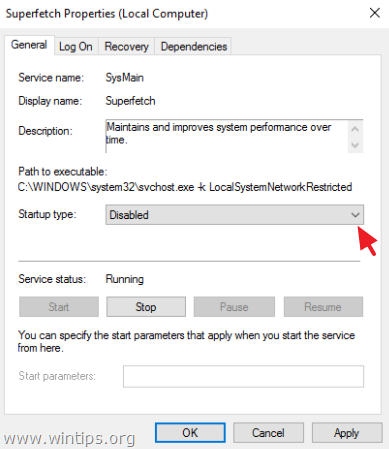Screen dimensions: 389x449
Task: Expand Startup type dropdown chevron arrow
Action: coord(355,215)
